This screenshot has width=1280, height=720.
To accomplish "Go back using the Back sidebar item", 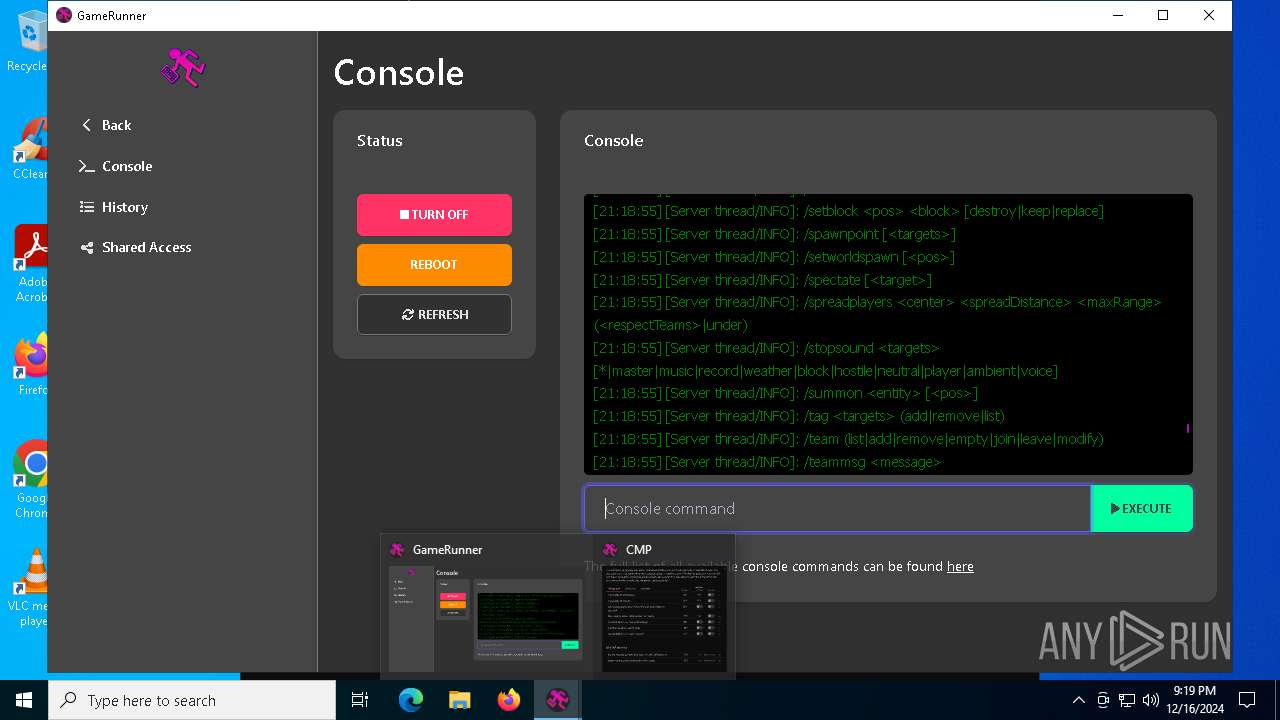I will (x=106, y=125).
